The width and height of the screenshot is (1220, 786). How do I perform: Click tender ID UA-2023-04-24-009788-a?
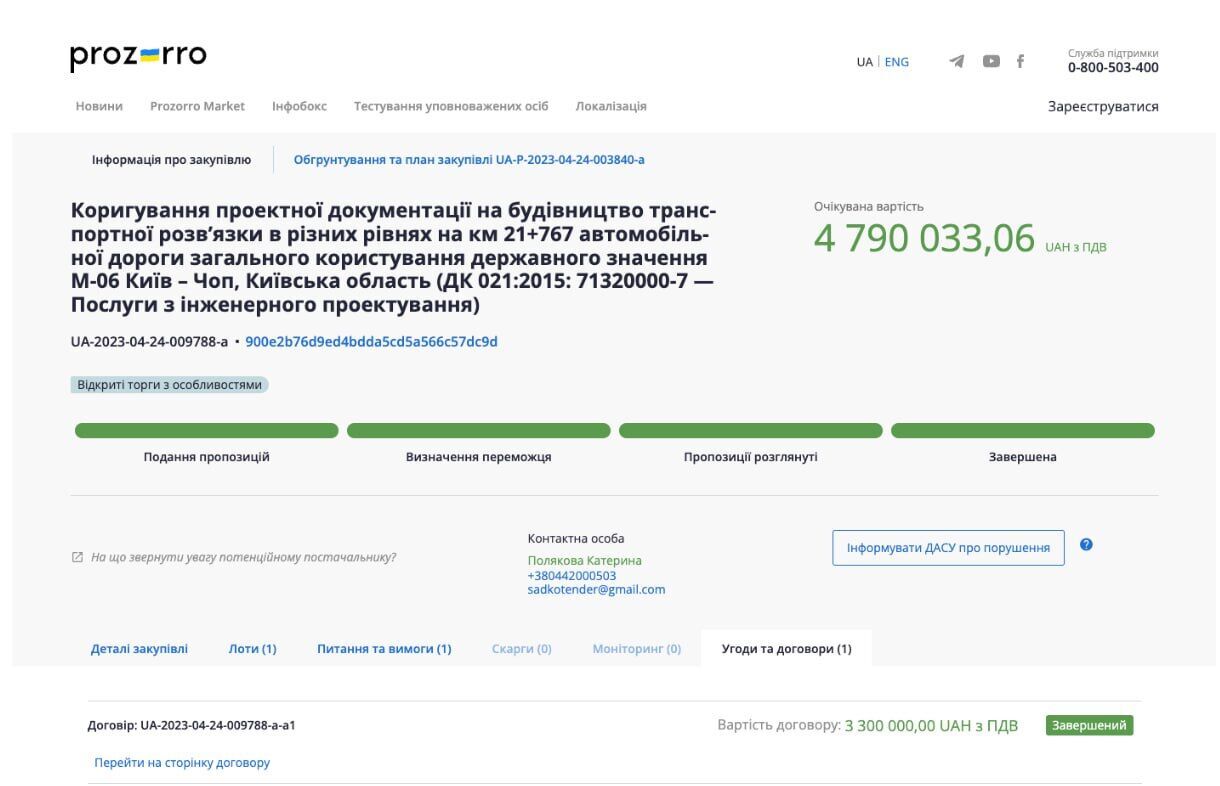coord(149,342)
